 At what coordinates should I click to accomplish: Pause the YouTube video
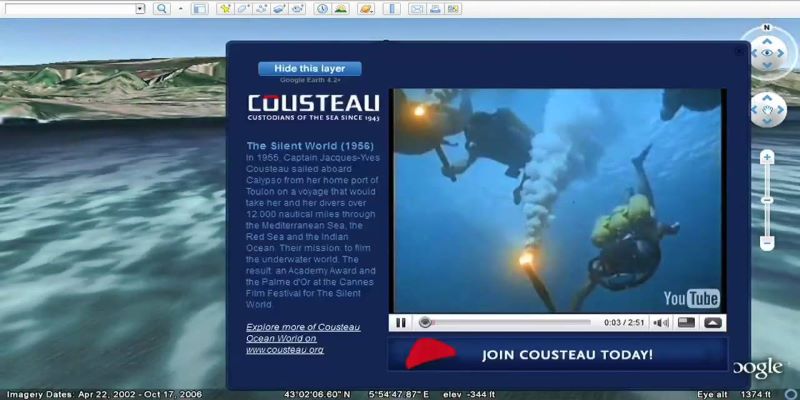(401, 323)
